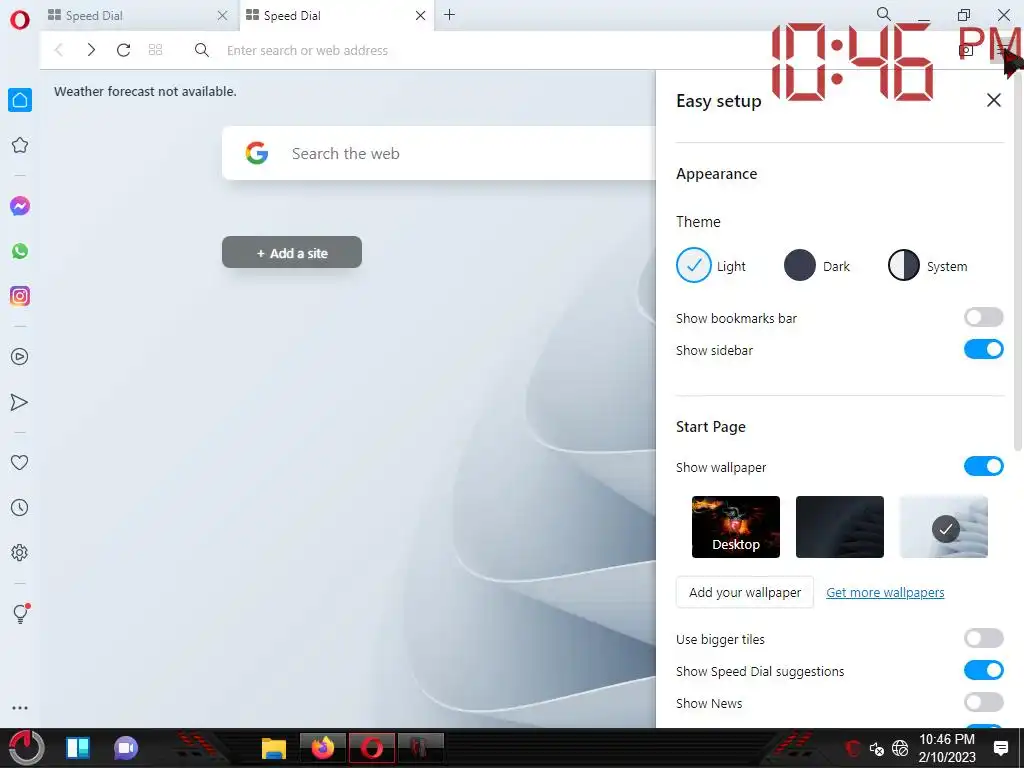Image resolution: width=1024 pixels, height=768 pixels.
Task: Enable Use bigger tiles toggle
Action: coord(984,638)
